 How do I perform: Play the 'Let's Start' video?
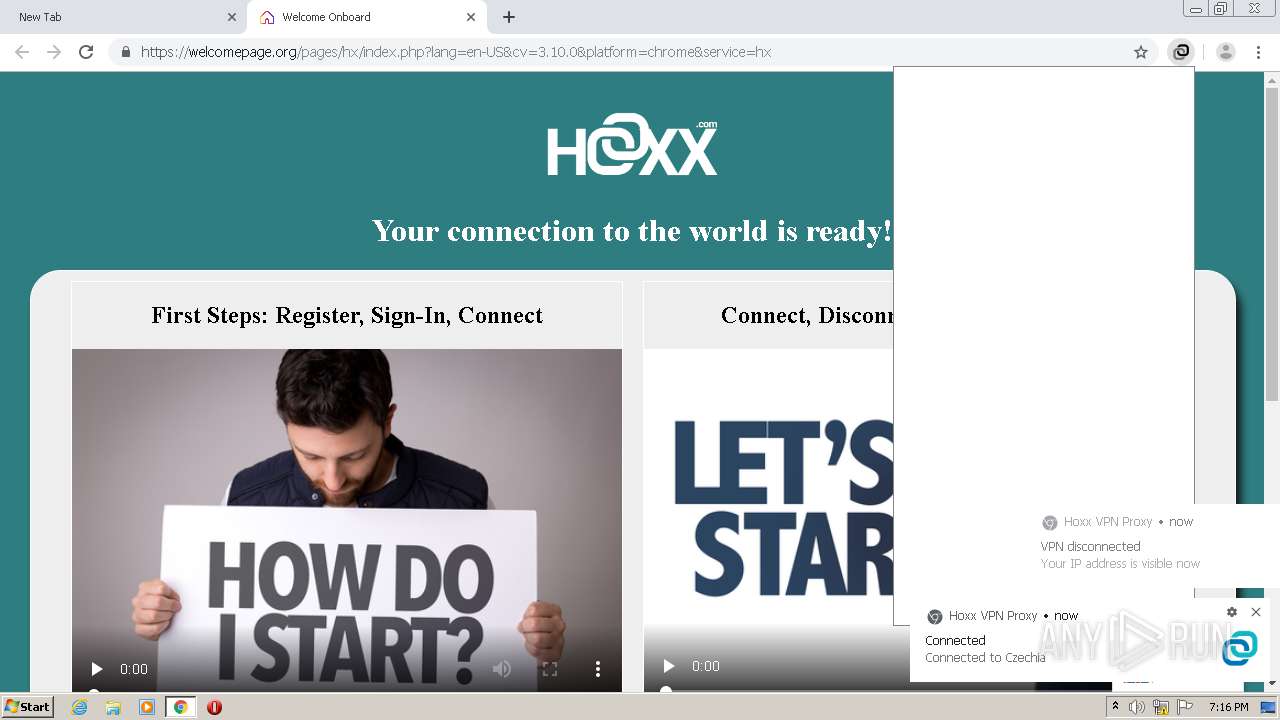(x=669, y=666)
